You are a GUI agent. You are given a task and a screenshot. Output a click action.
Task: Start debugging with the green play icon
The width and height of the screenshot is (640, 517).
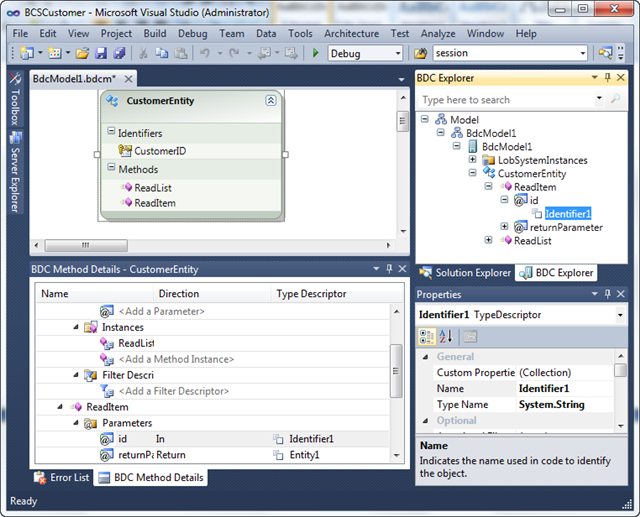click(316, 53)
